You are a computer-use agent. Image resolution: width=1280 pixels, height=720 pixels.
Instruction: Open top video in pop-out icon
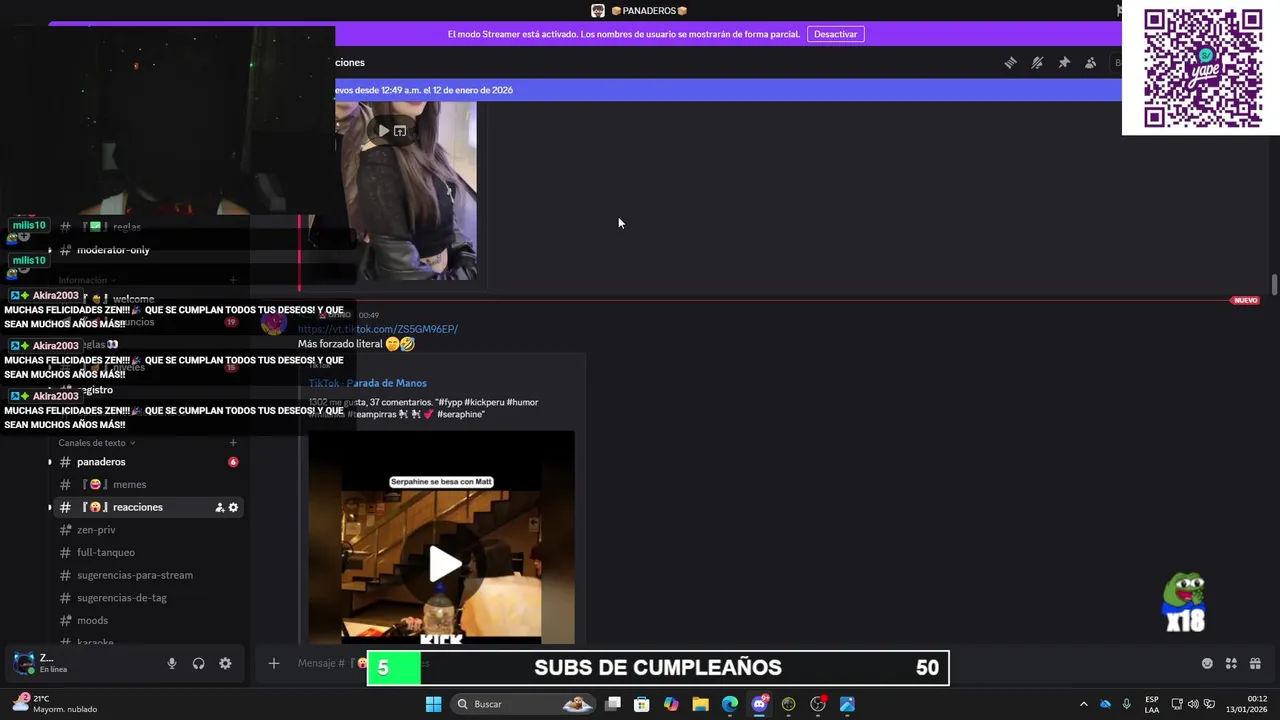(400, 131)
